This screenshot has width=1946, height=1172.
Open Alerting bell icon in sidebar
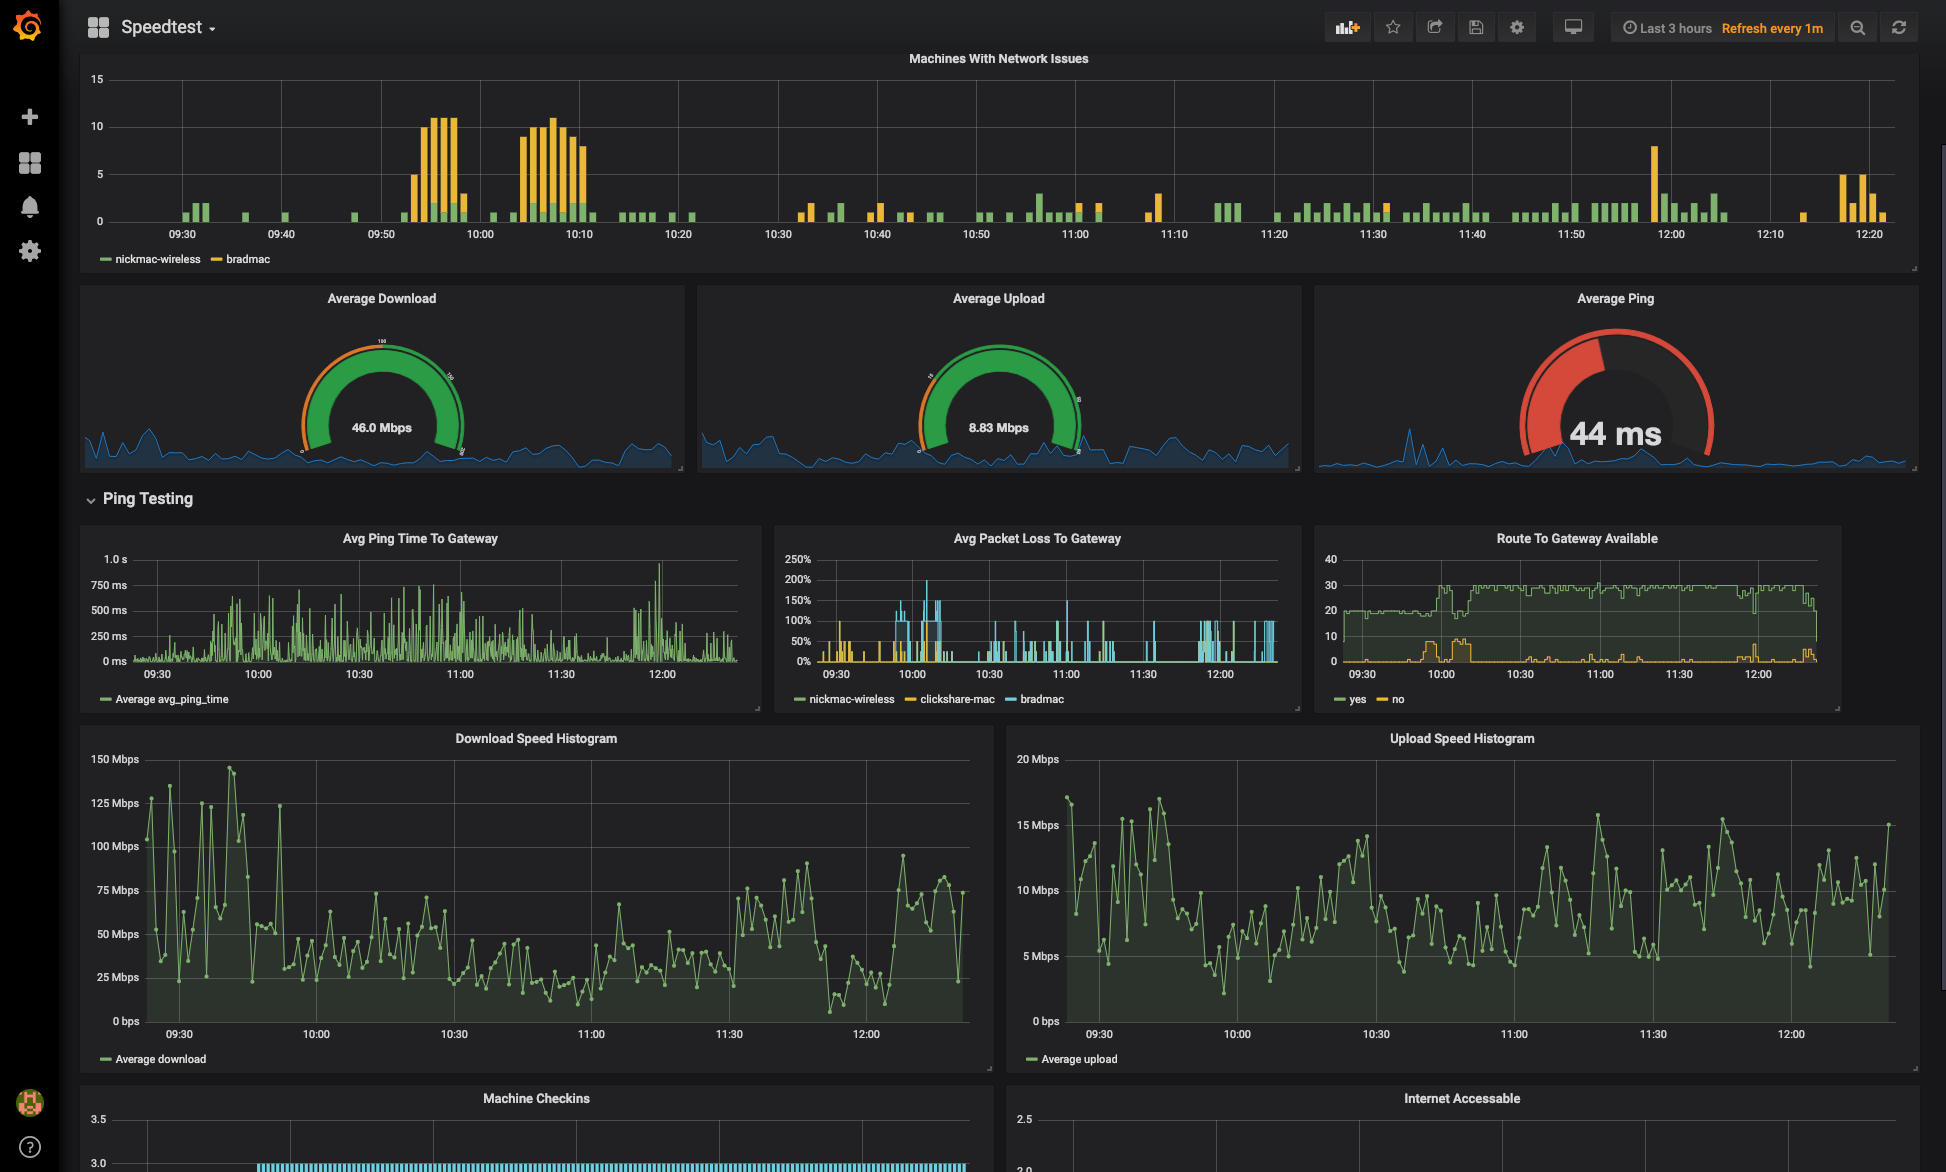(x=30, y=207)
